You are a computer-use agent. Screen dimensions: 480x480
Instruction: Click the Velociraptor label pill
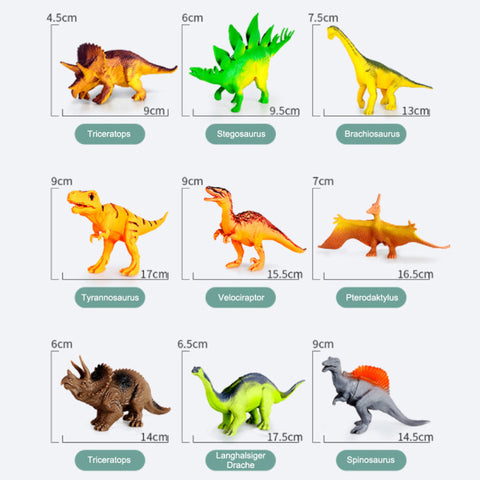click(x=241, y=297)
